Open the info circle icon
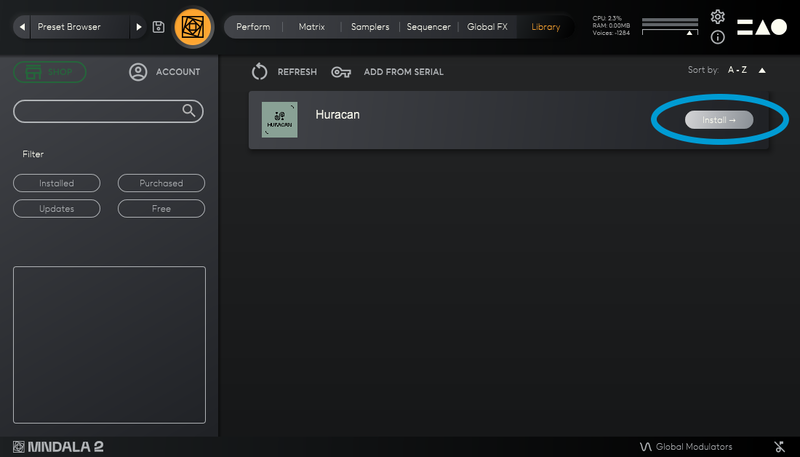Viewport: 800px width, 457px height. [x=717, y=38]
